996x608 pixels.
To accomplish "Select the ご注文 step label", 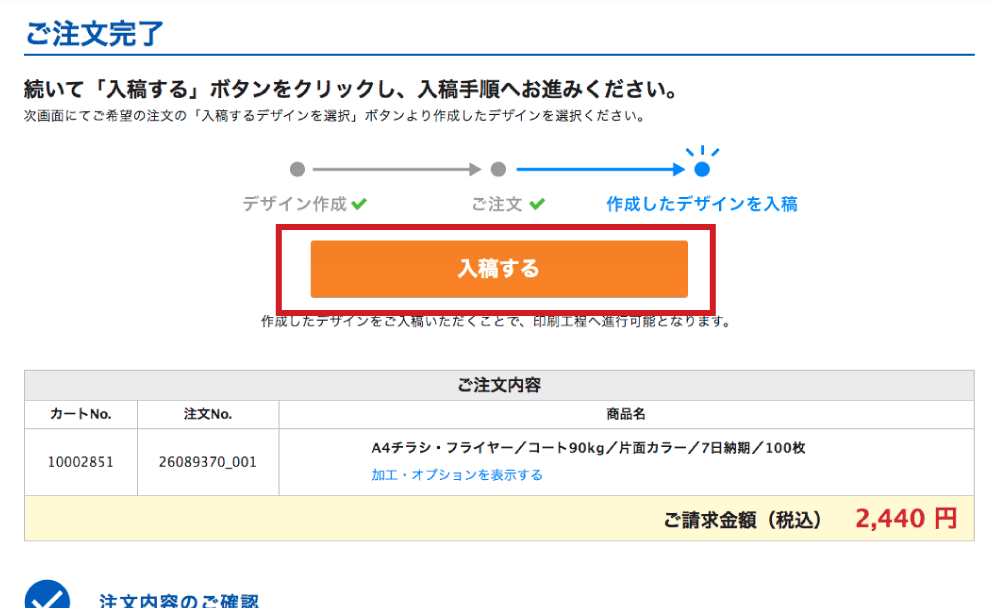I will point(497,205).
